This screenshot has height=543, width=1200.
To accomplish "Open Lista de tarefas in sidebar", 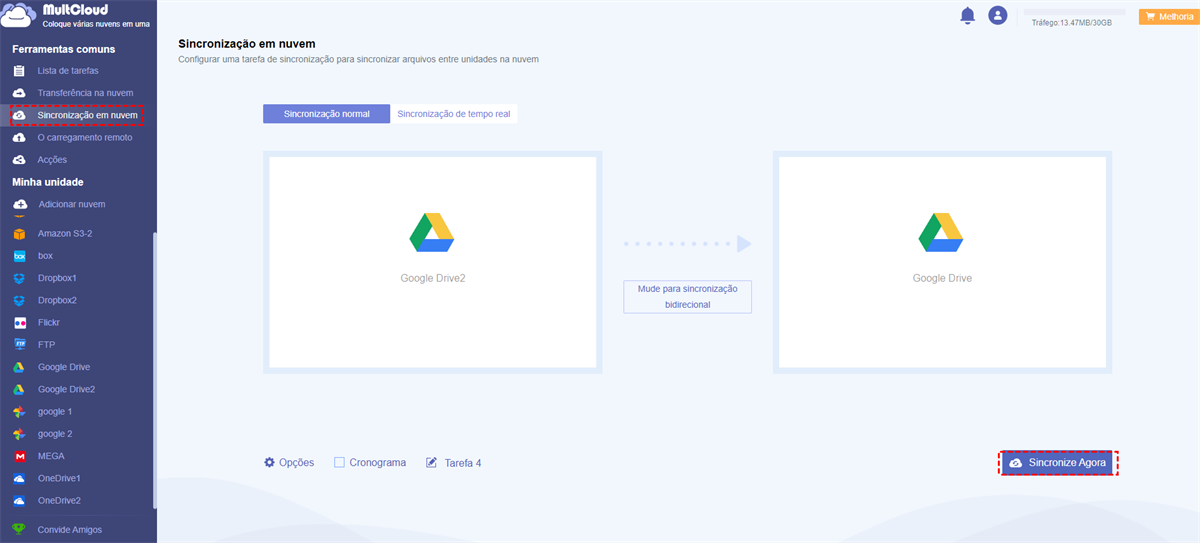I will 68,71.
